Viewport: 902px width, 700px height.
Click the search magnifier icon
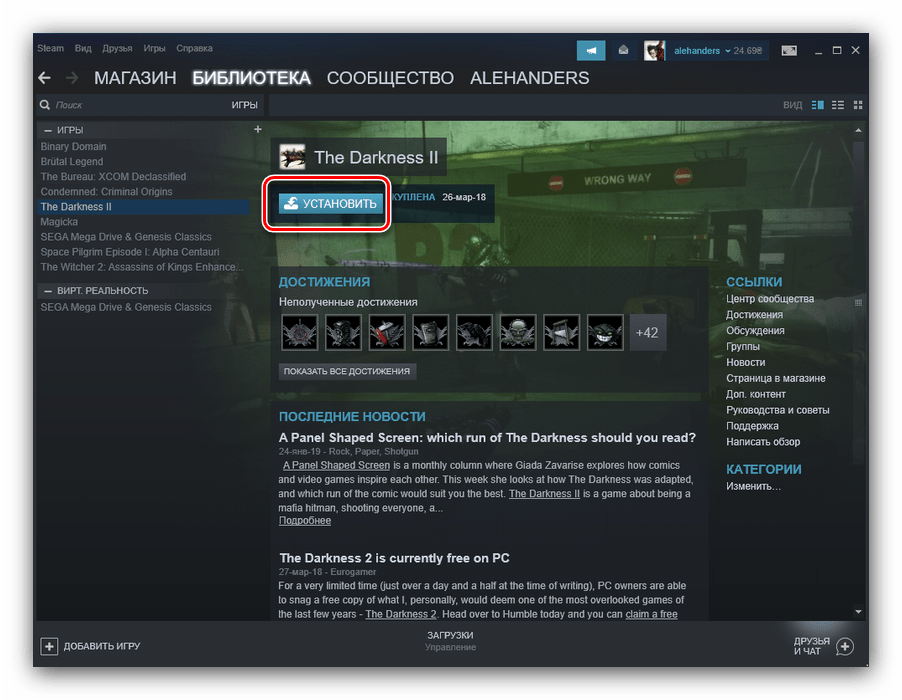pyautogui.click(x=45, y=105)
